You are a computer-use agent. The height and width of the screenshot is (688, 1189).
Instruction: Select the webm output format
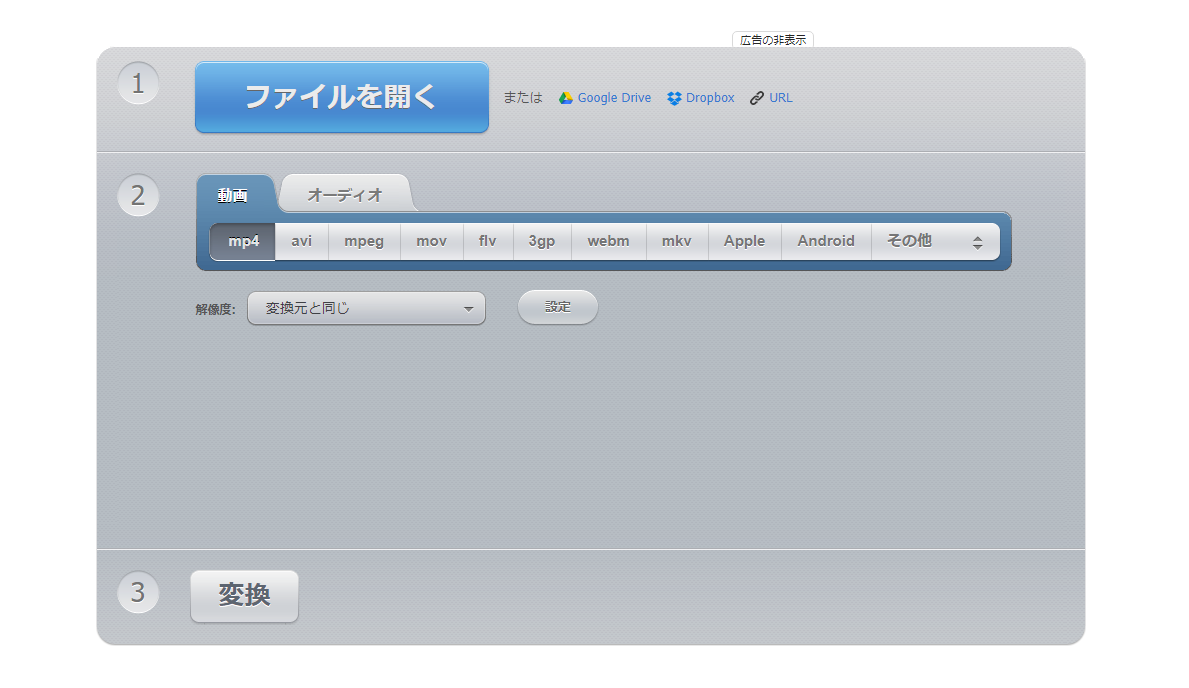pyautogui.click(x=608, y=241)
